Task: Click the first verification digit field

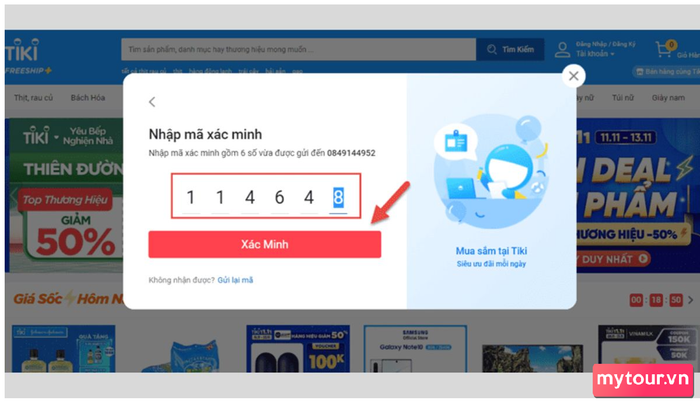Action: click(191, 197)
